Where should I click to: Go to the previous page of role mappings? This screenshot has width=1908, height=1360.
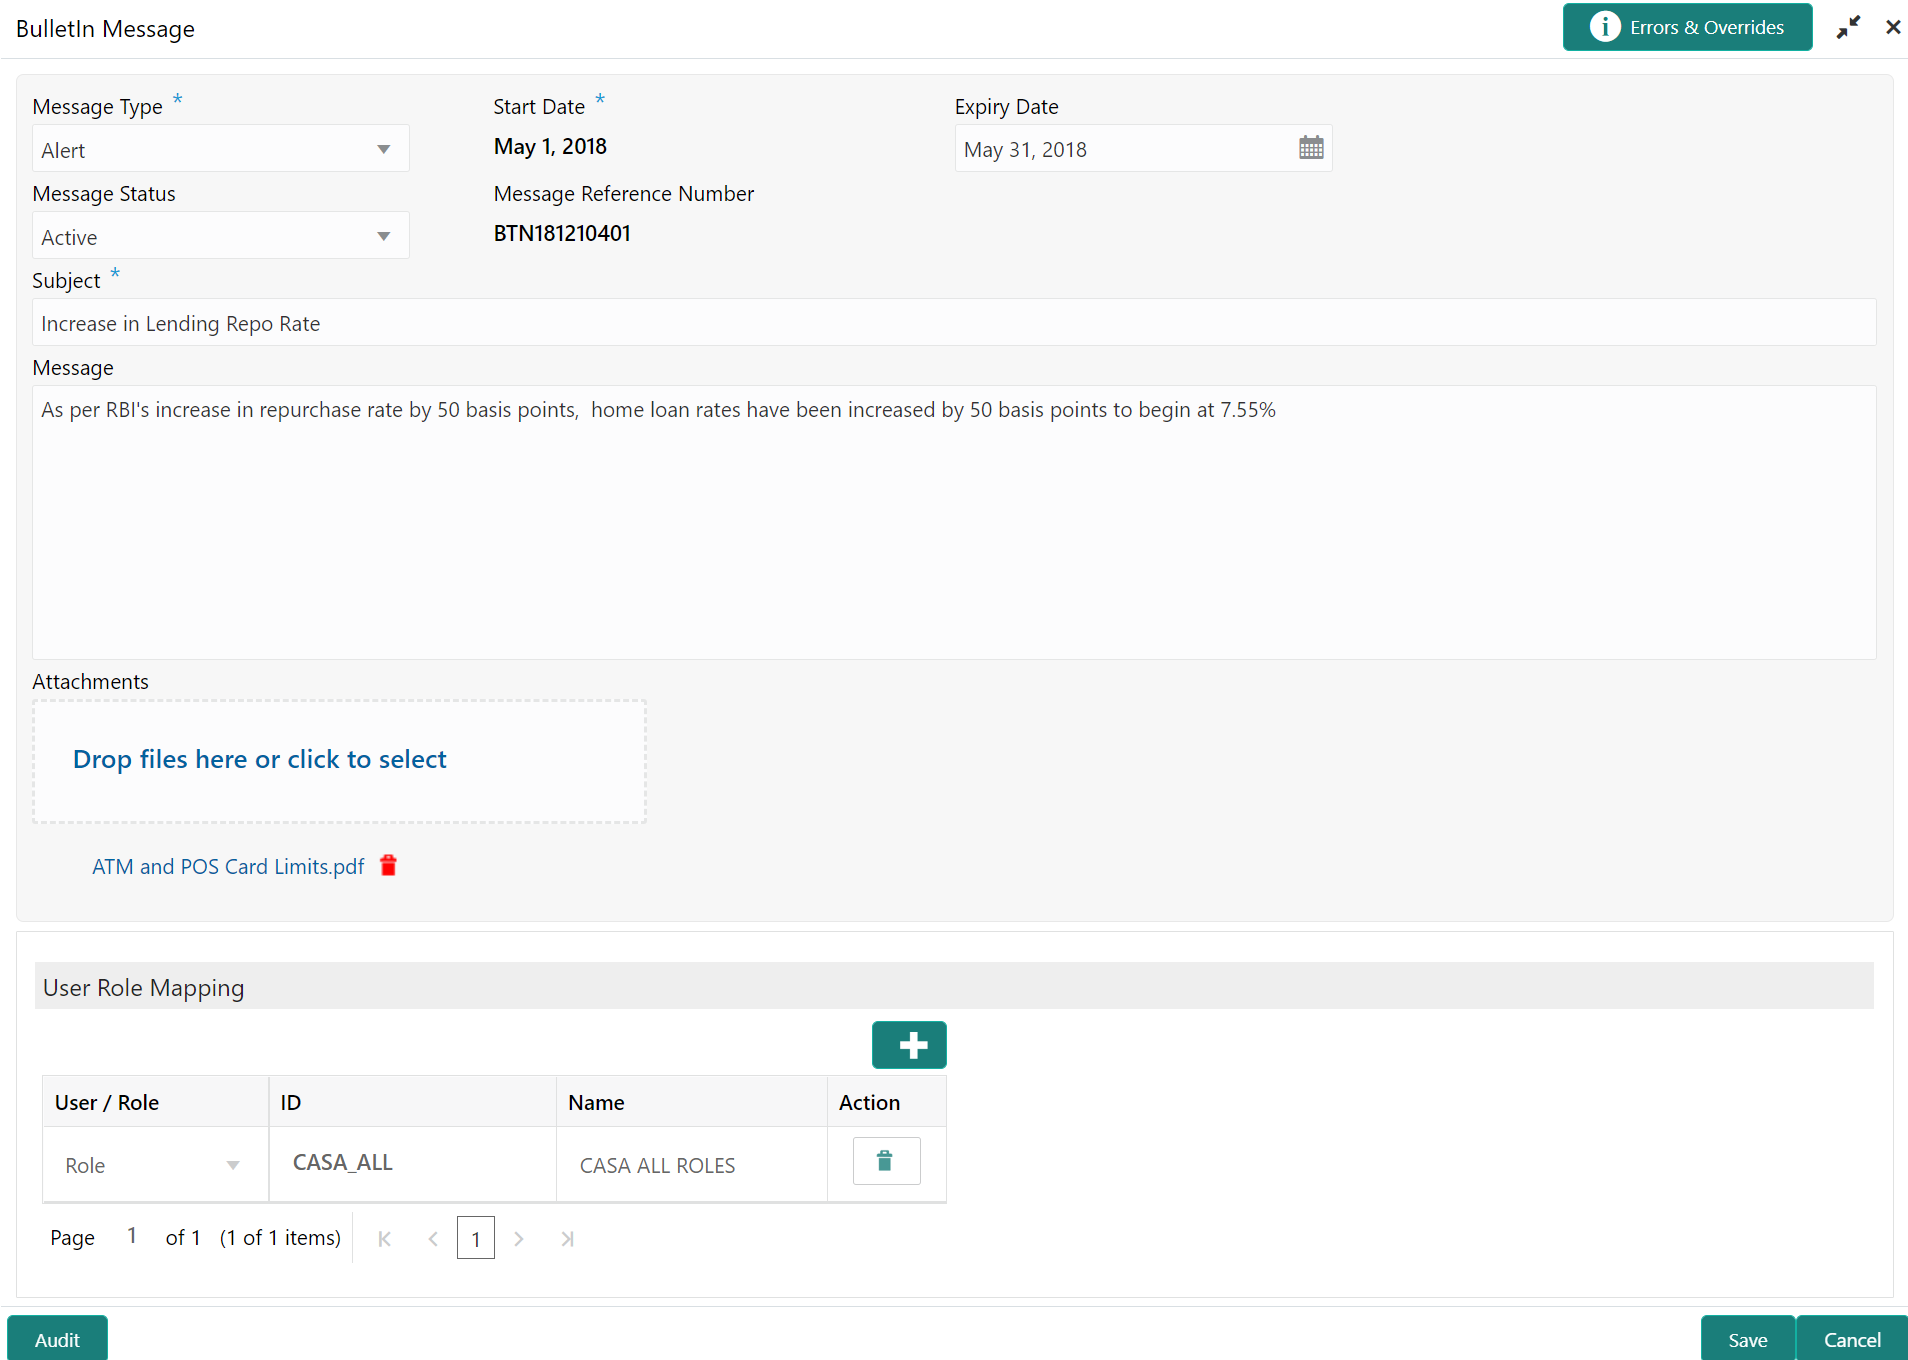coord(433,1239)
